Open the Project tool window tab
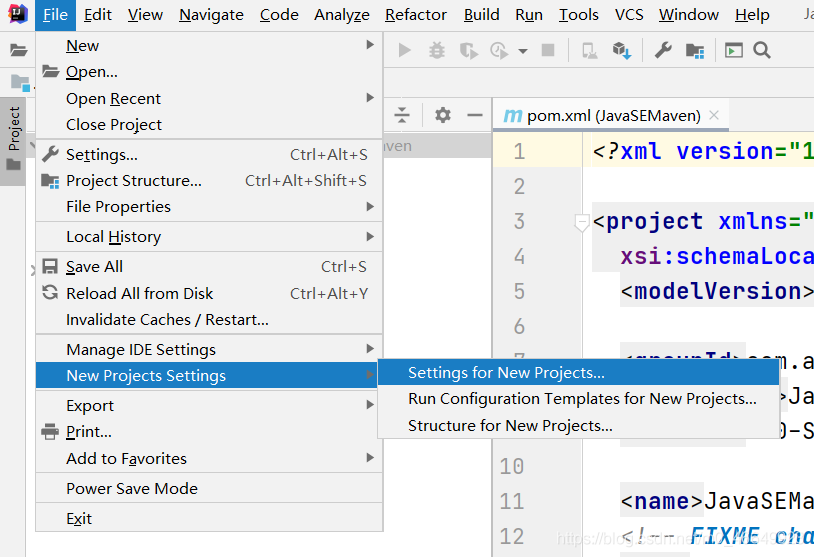The height and width of the screenshot is (557, 814). tap(14, 130)
